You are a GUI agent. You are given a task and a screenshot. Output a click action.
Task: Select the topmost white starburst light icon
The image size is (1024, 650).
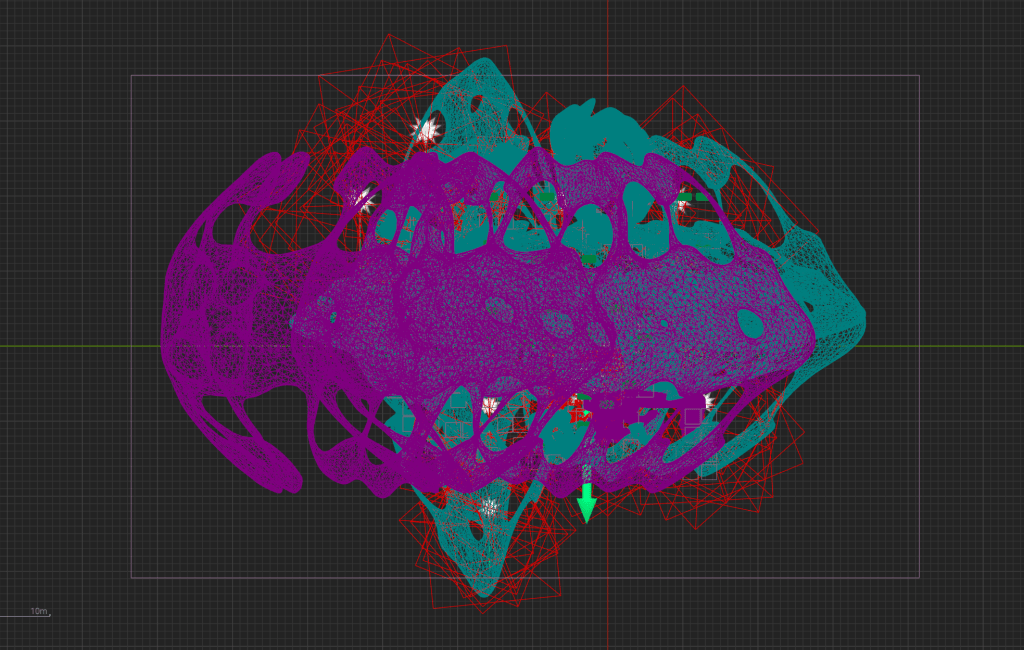tap(428, 130)
